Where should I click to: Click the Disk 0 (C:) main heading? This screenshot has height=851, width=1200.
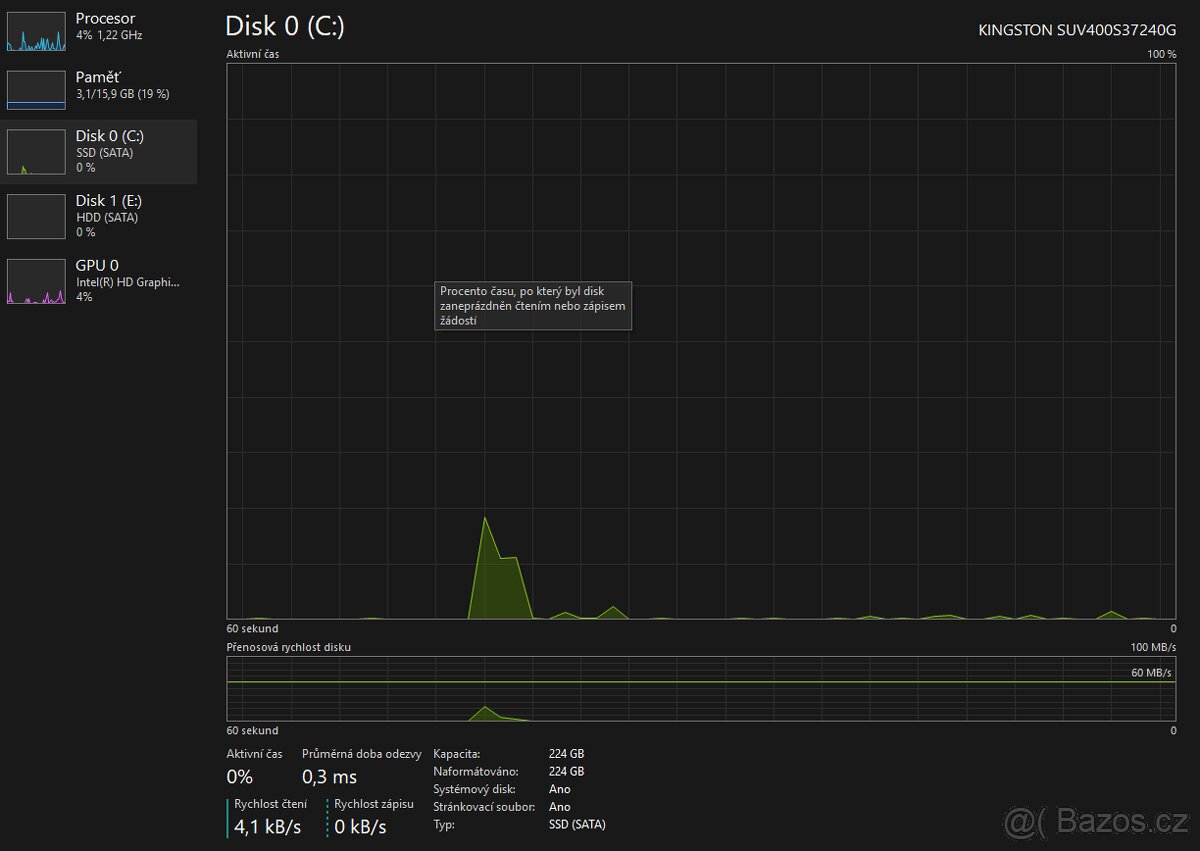click(285, 27)
